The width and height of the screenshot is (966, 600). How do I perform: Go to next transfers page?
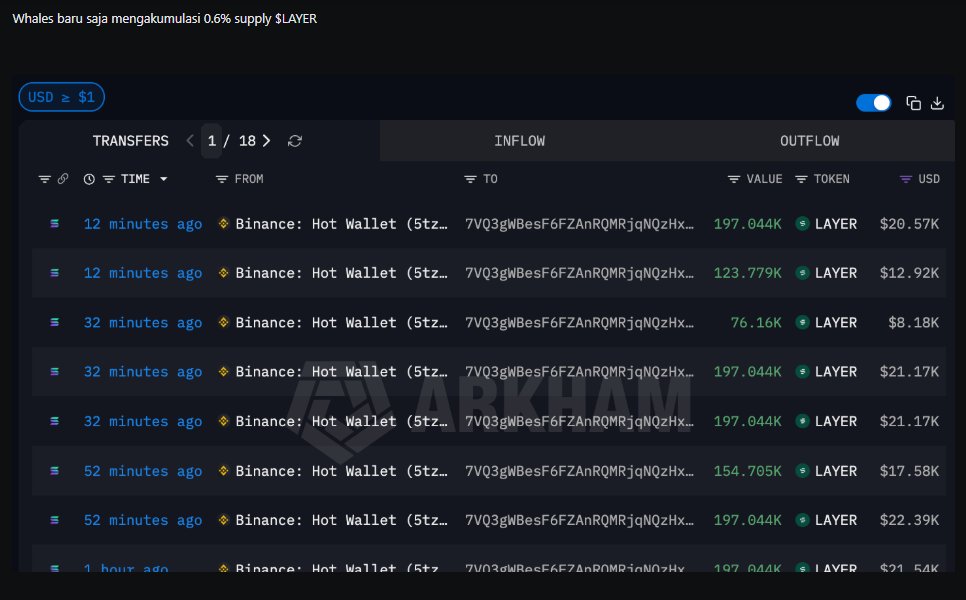(x=266, y=141)
